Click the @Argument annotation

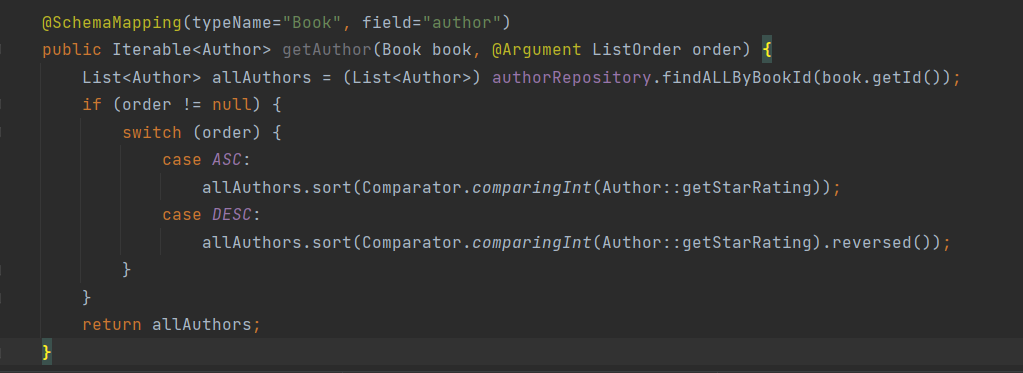coord(537,50)
